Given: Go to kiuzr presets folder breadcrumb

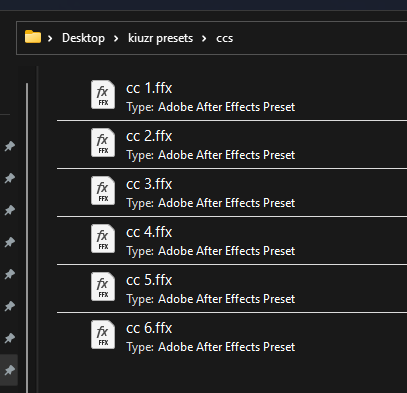Looking at the screenshot, I should [x=160, y=38].
